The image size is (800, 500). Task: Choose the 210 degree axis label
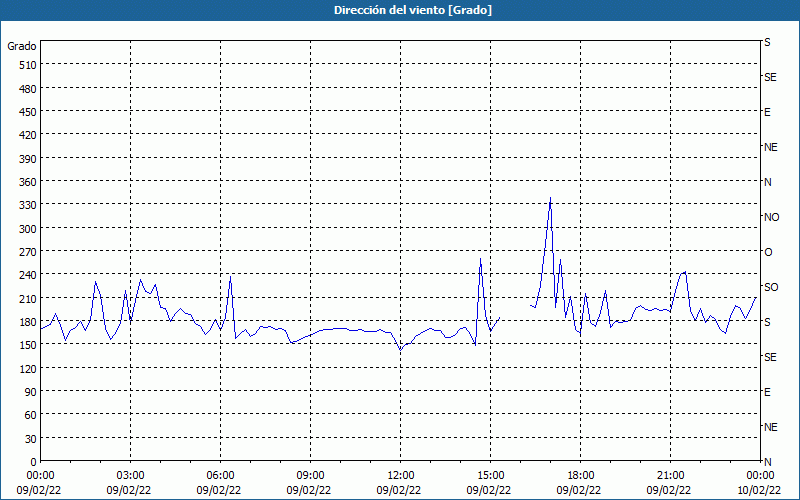pyautogui.click(x=29, y=298)
